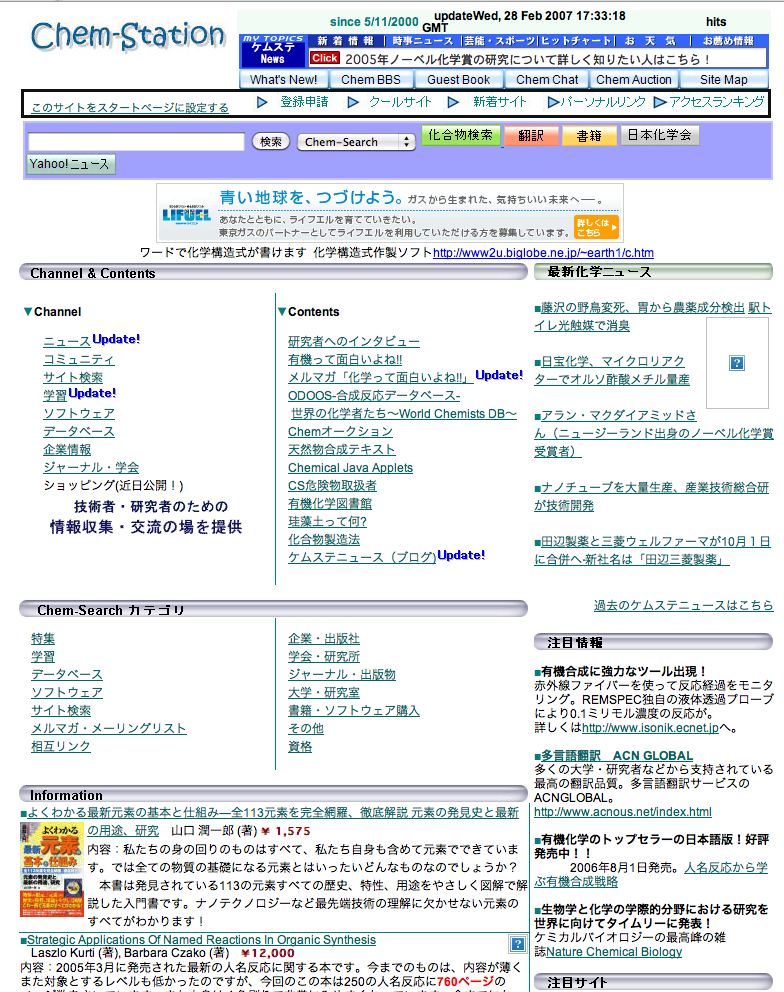This screenshot has height=992, width=784.
Task: Click the orange 翻訳 button
Action: coord(531,135)
